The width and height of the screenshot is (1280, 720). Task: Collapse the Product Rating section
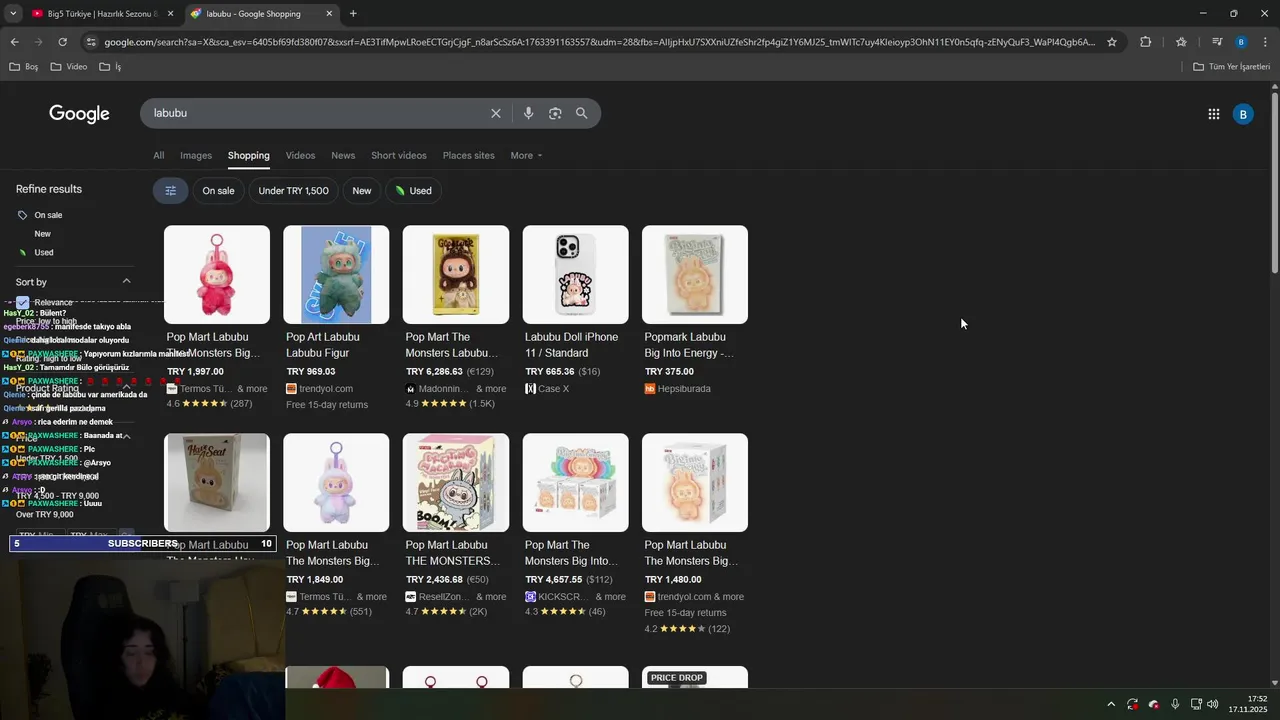(126, 388)
